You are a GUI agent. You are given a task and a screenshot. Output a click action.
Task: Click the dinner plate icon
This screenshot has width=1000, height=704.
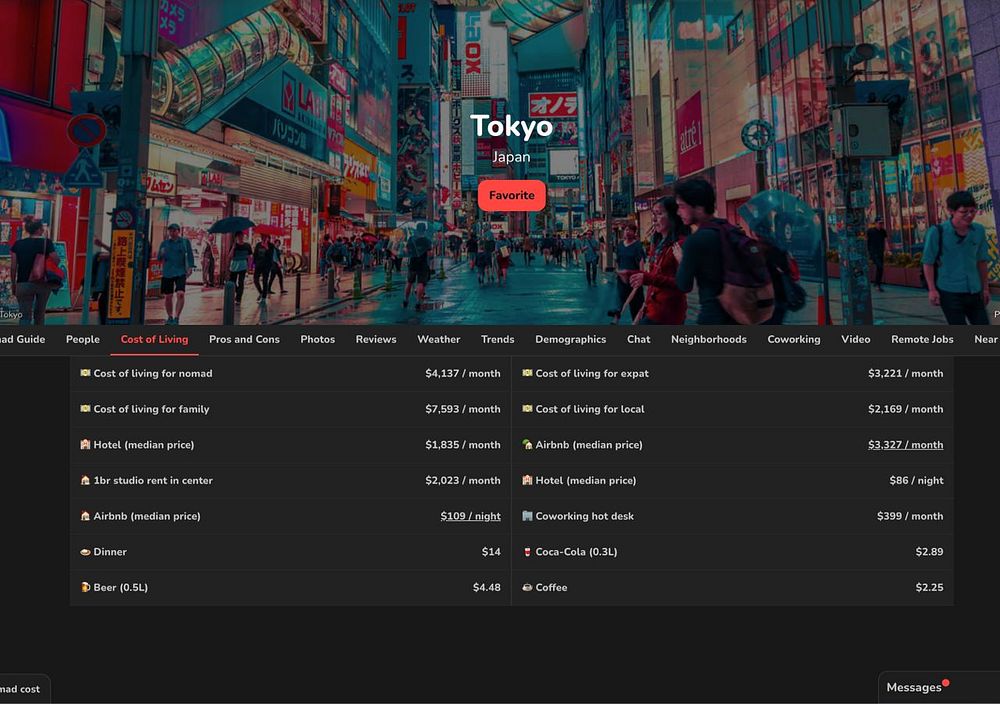pyautogui.click(x=85, y=552)
